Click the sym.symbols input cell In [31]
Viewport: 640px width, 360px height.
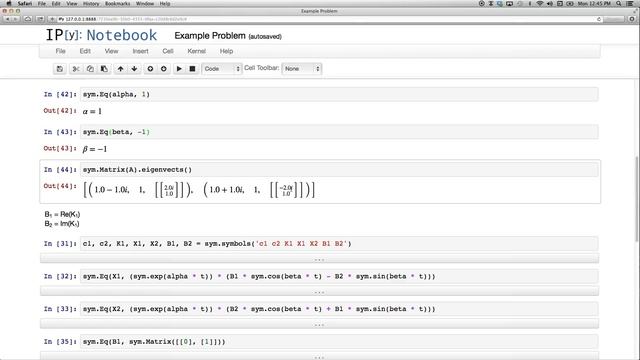tap(339, 244)
